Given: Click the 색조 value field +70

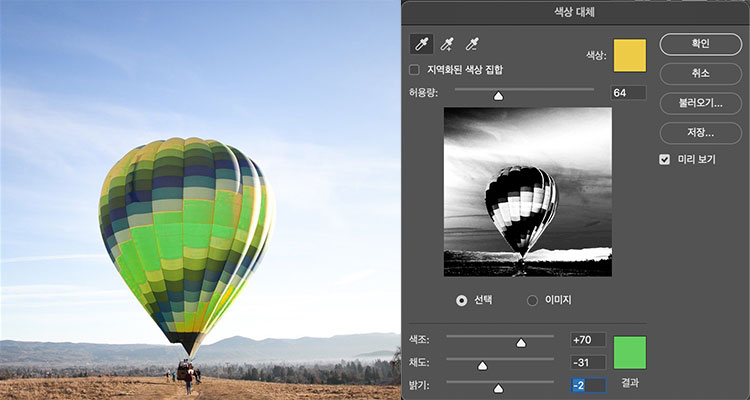Looking at the screenshot, I should (x=588, y=340).
